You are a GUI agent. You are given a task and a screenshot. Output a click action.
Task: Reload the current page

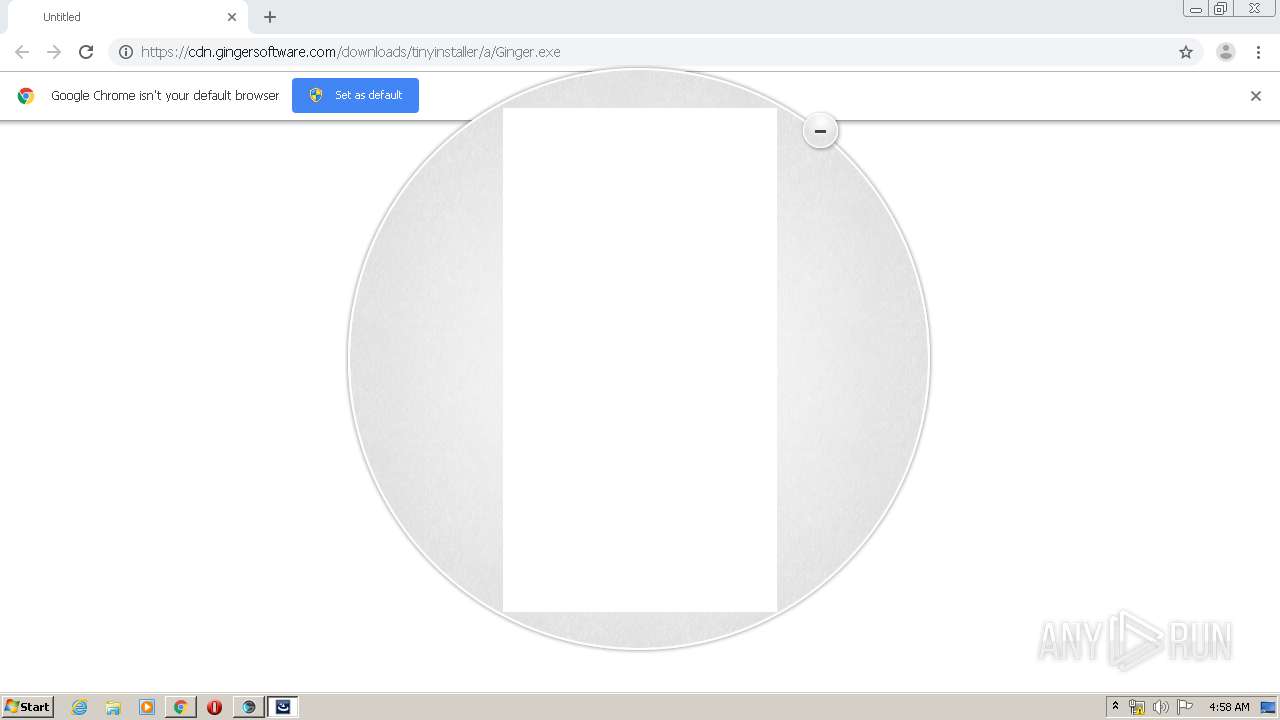pyautogui.click(x=86, y=52)
